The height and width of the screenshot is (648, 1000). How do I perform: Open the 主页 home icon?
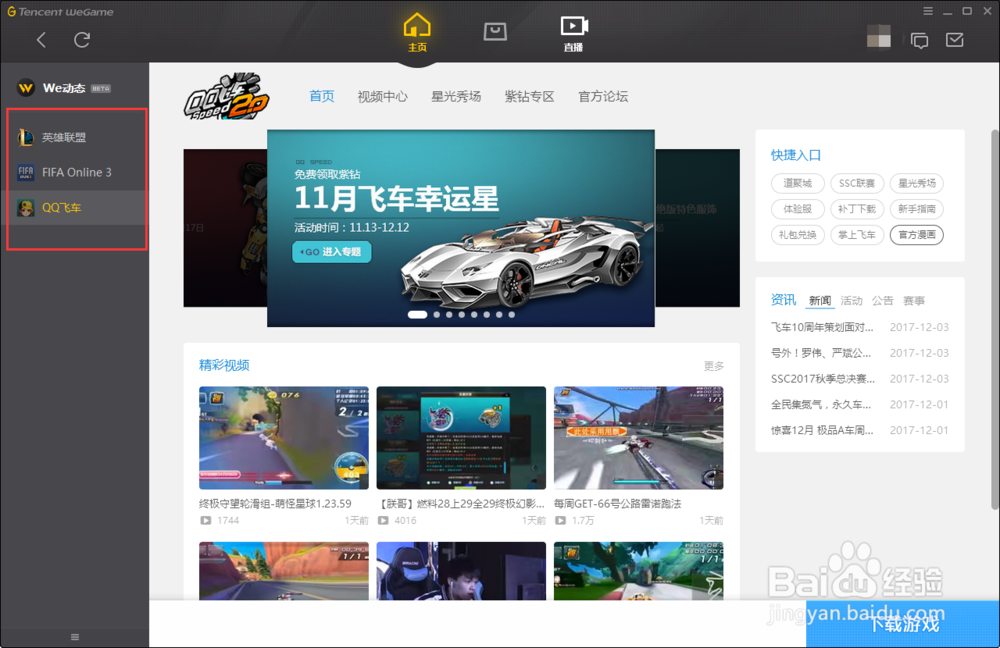click(x=417, y=33)
